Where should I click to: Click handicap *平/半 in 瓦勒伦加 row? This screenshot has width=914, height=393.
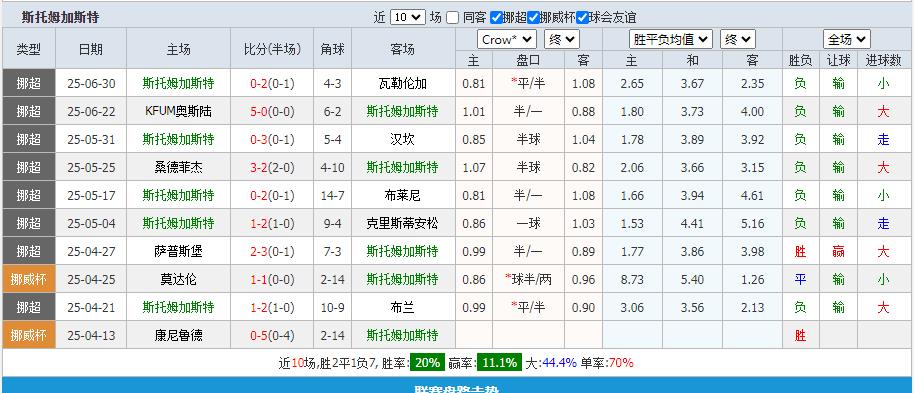pyautogui.click(x=528, y=83)
